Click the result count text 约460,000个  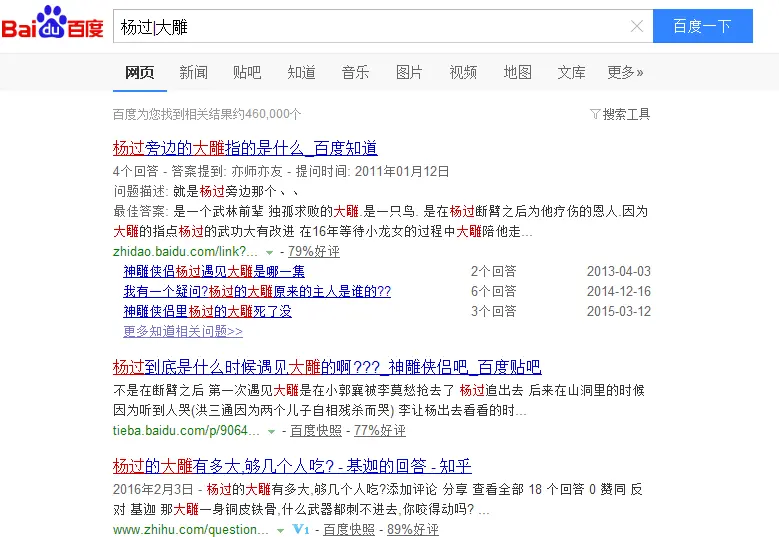coord(267,114)
